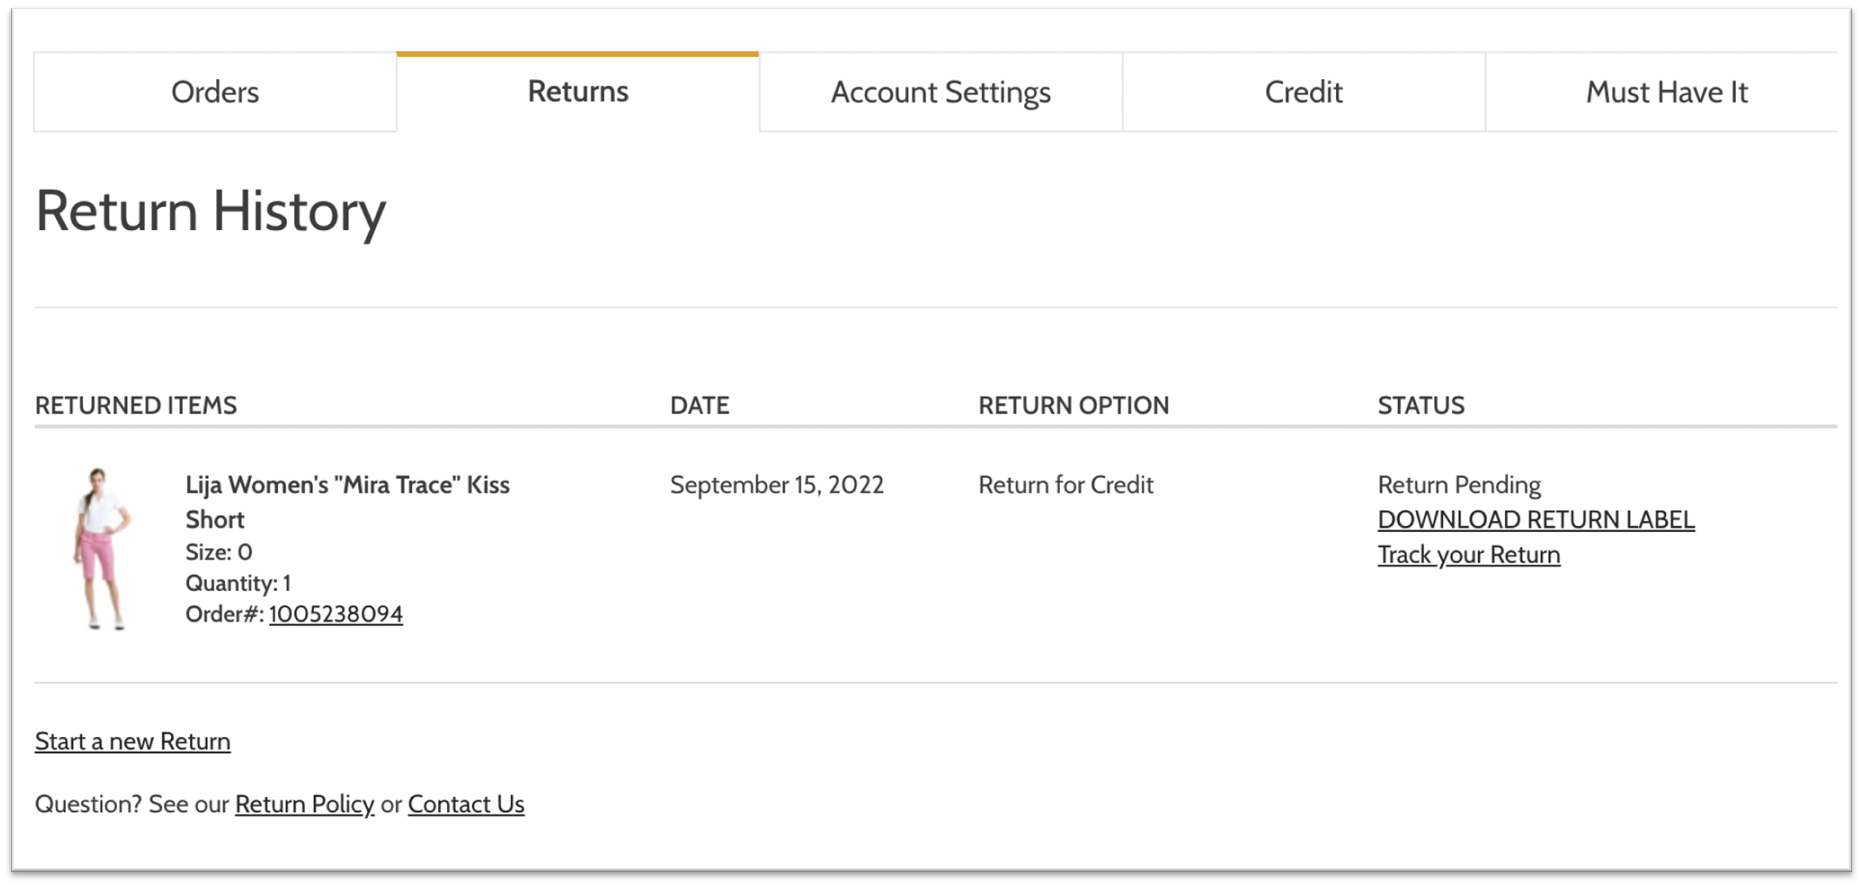Viewport: 1863px width, 886px height.
Task: Select the Lija Mira Trace Kiss Short title
Action: pyautogui.click(x=347, y=501)
